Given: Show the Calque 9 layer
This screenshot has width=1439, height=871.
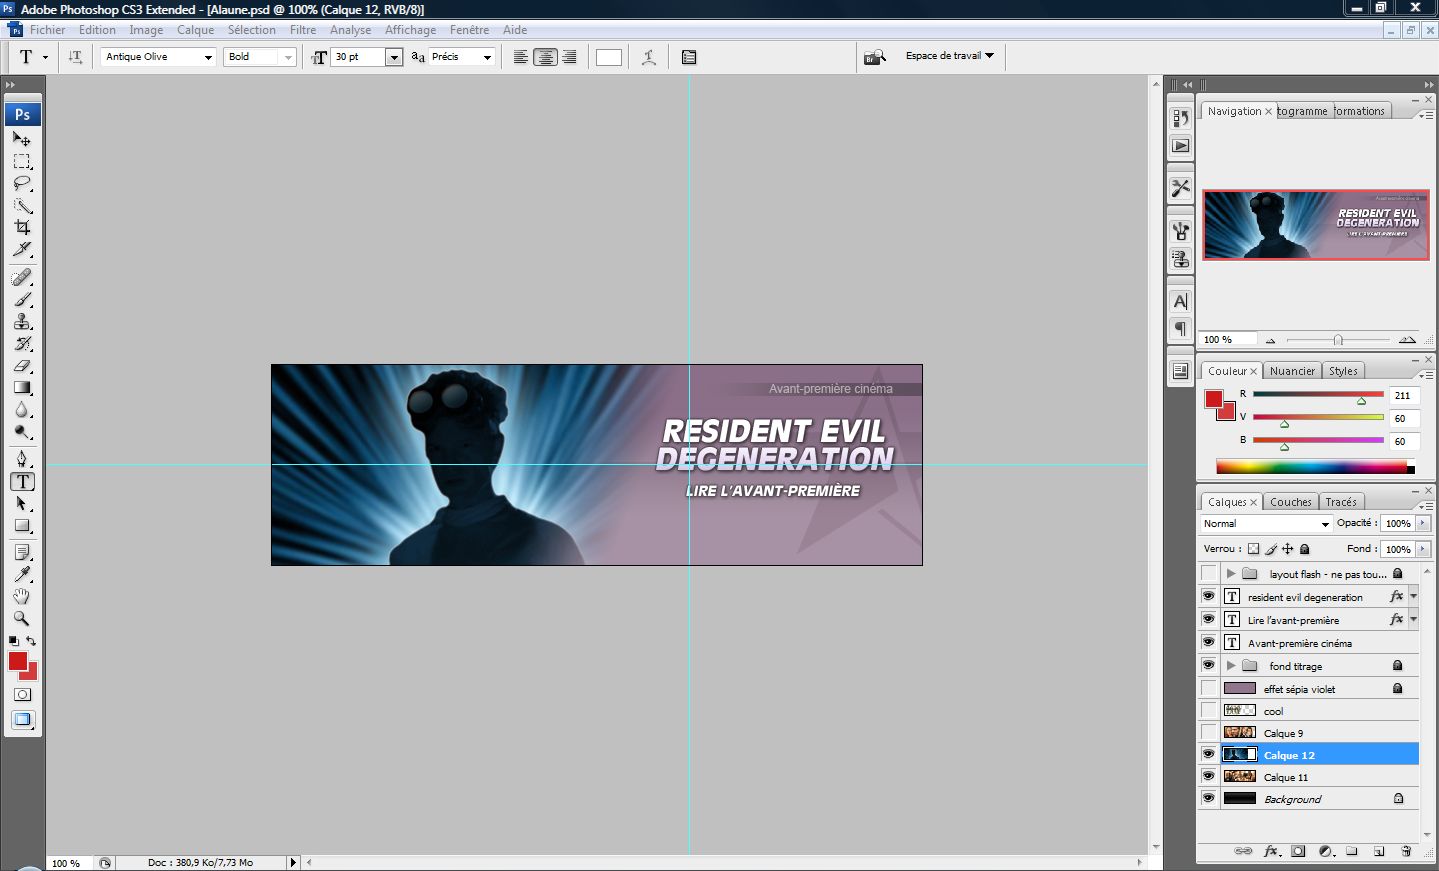Looking at the screenshot, I should (x=1208, y=732).
